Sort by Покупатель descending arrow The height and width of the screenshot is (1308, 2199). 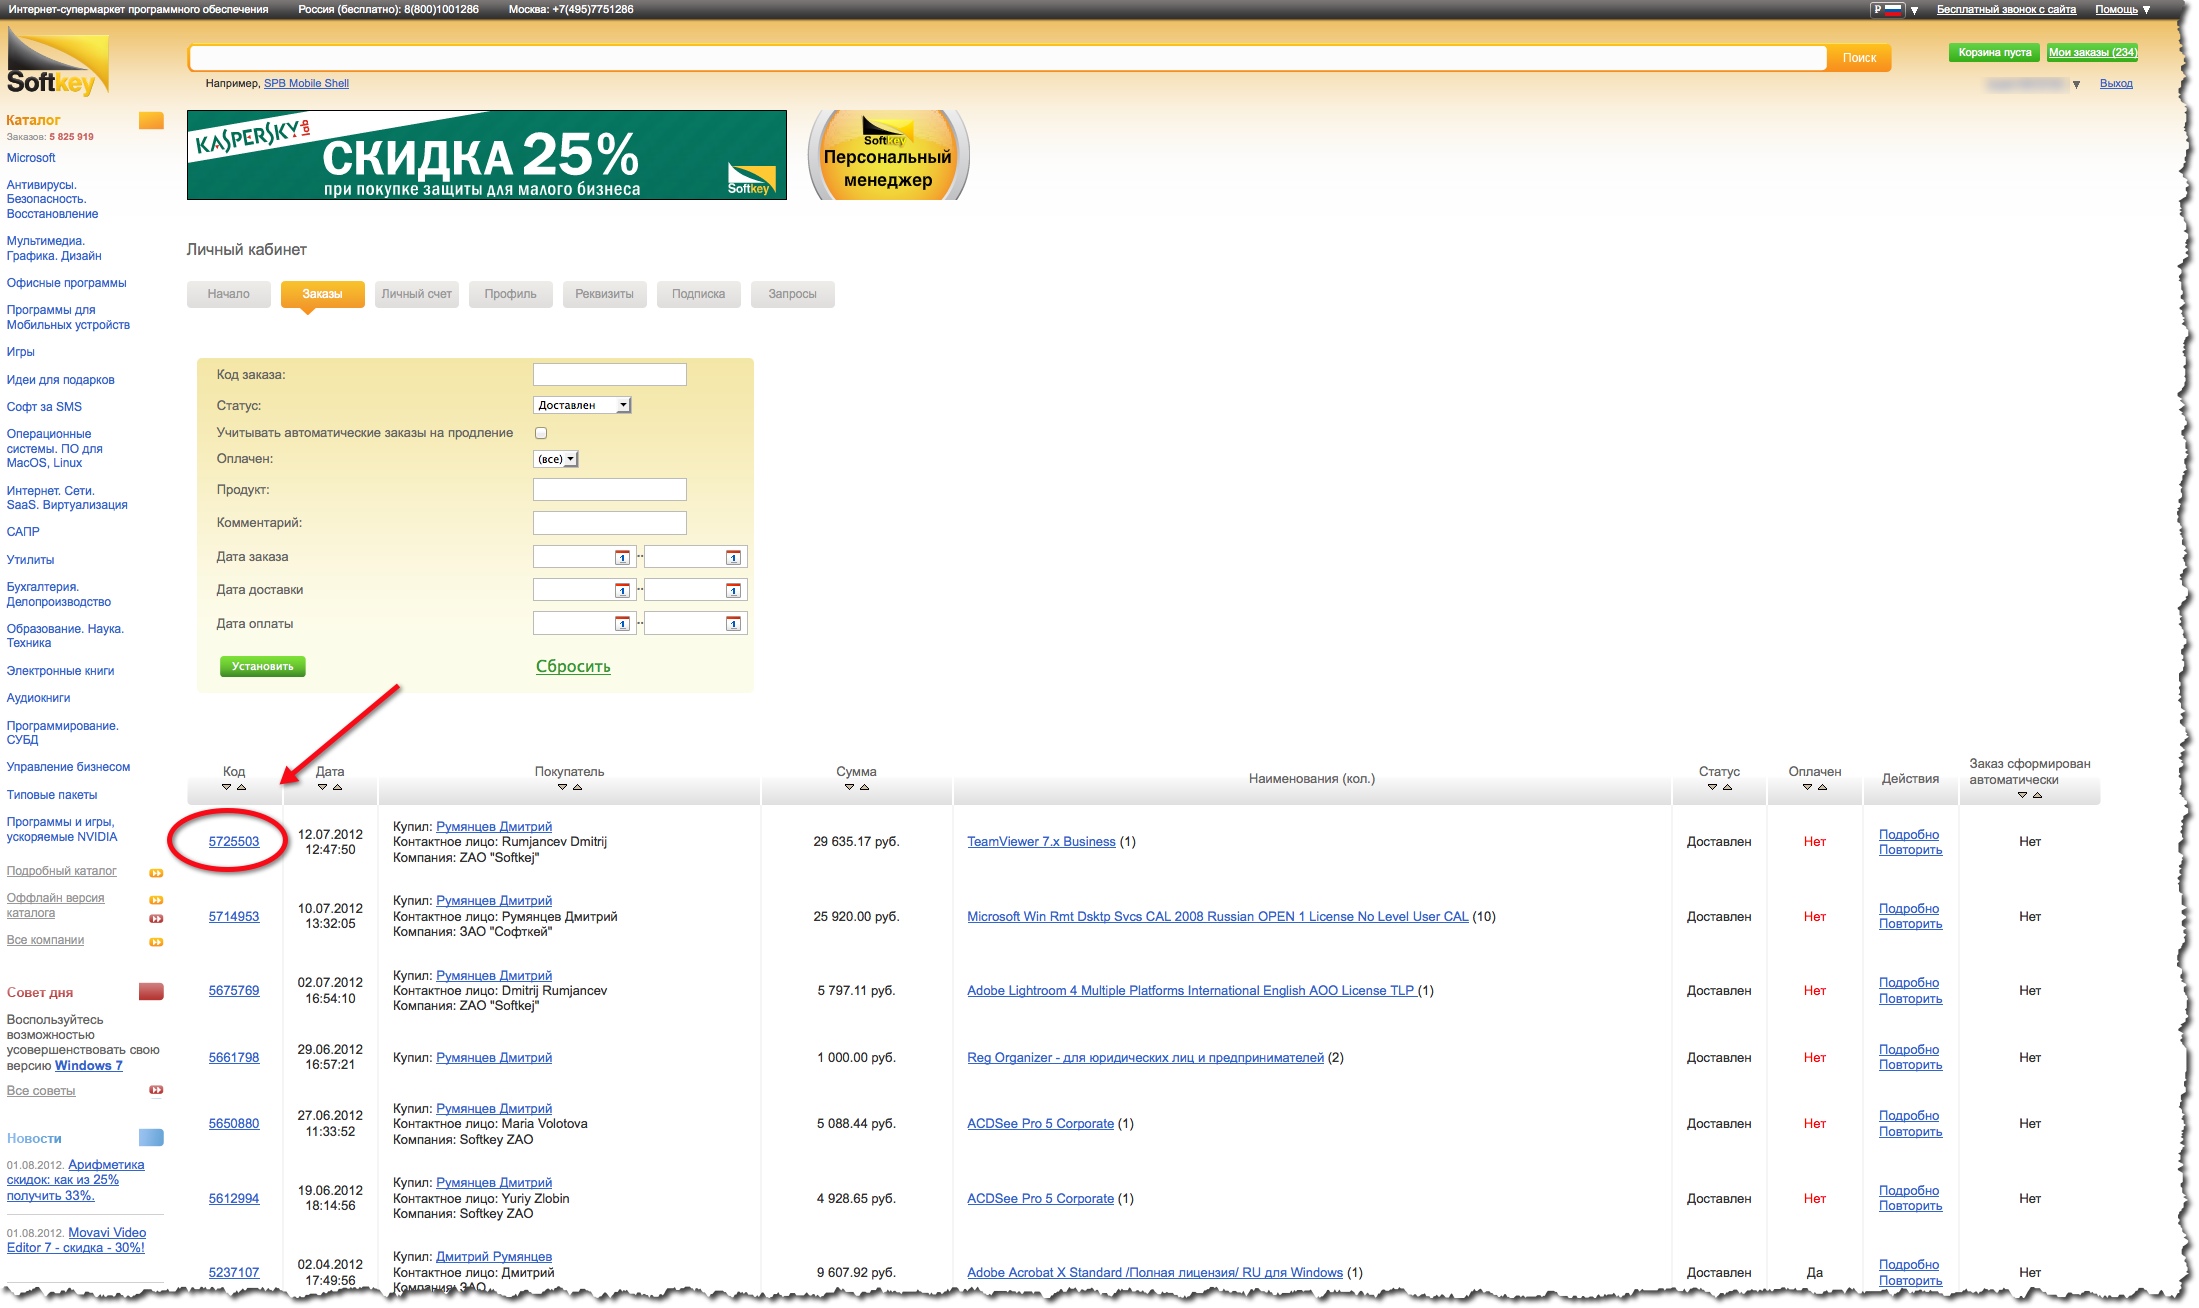tap(562, 787)
